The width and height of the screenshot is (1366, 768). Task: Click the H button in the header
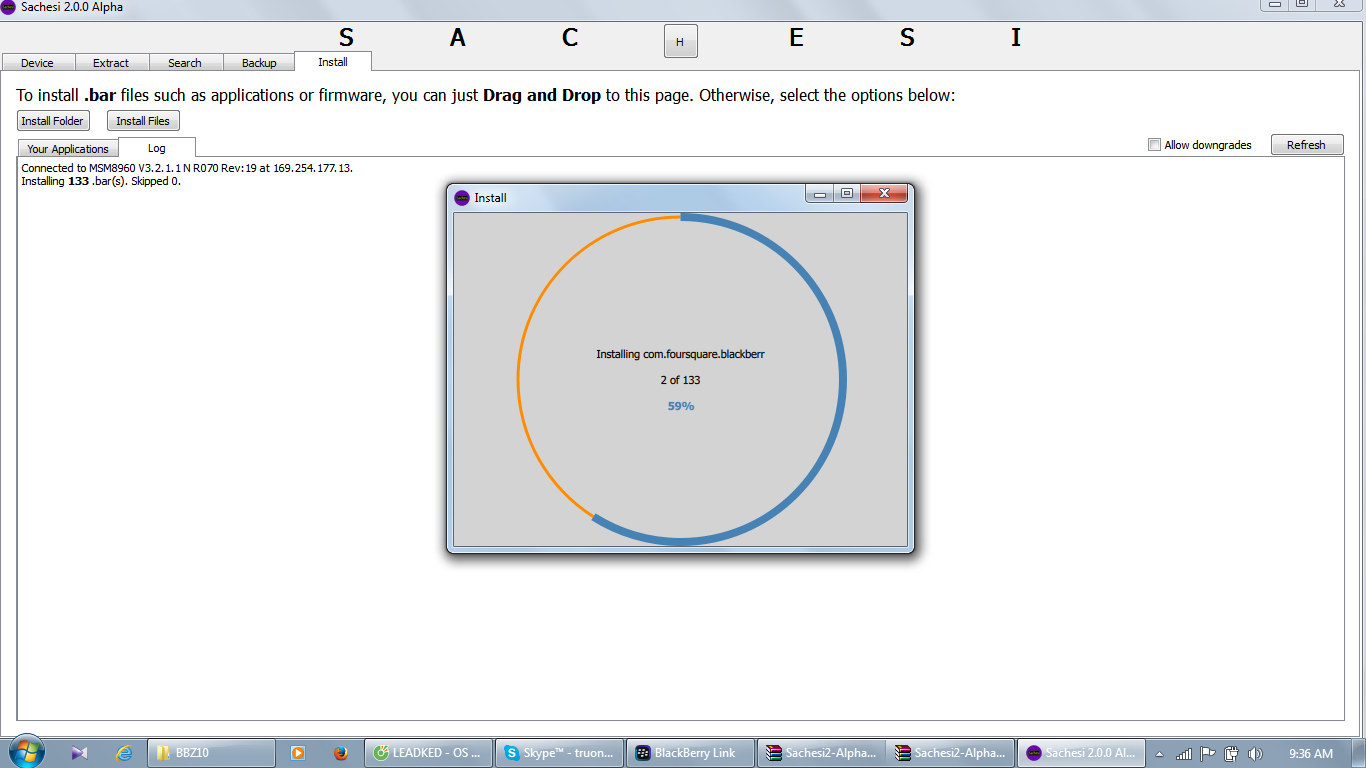[x=680, y=42]
